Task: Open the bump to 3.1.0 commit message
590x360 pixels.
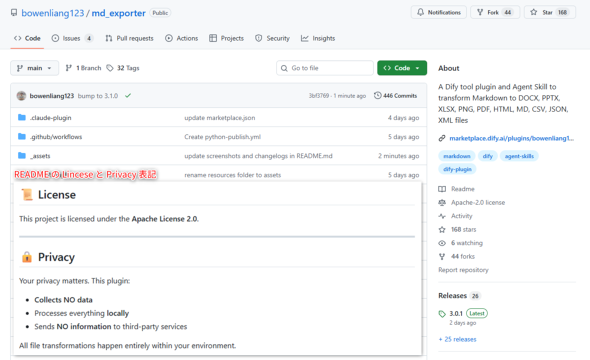Action: coord(98,96)
